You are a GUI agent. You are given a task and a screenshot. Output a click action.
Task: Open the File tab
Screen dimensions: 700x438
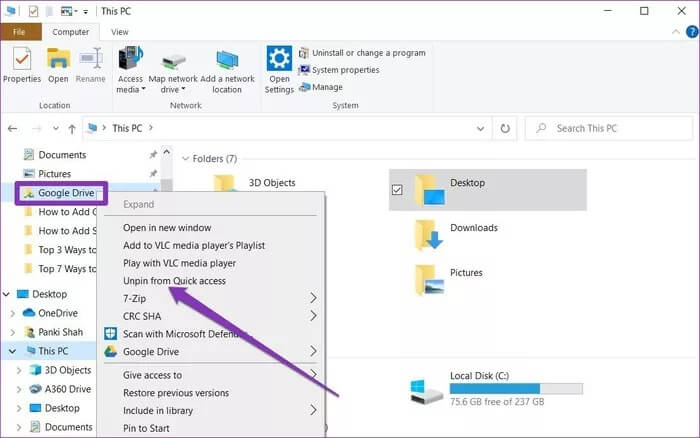coord(20,32)
